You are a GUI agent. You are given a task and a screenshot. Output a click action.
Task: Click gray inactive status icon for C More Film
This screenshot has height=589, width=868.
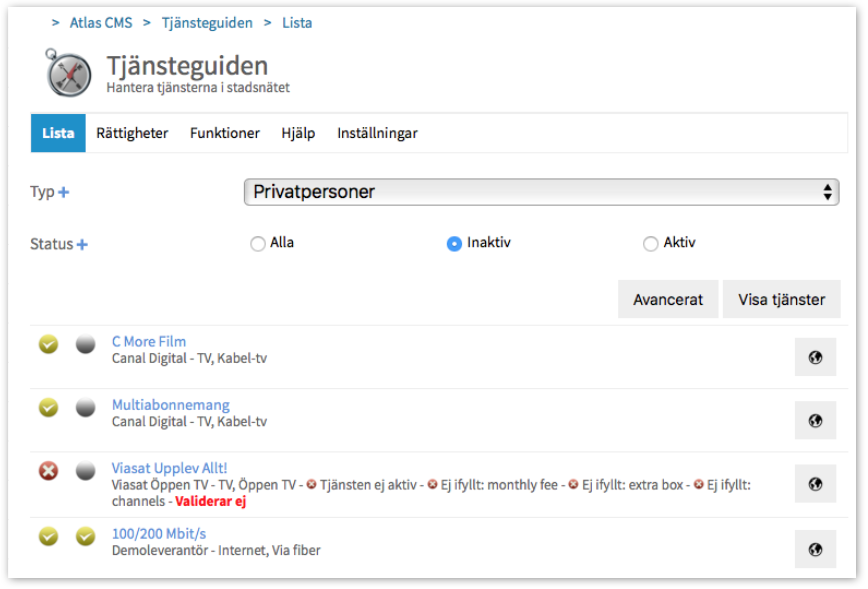[x=86, y=345]
